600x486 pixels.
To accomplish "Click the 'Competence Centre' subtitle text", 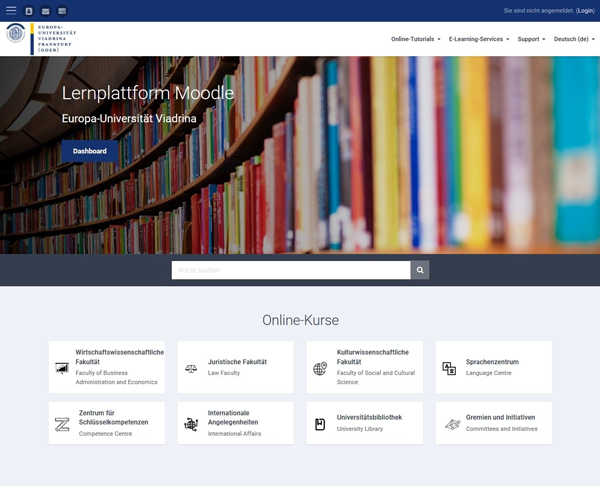I will tap(106, 434).
